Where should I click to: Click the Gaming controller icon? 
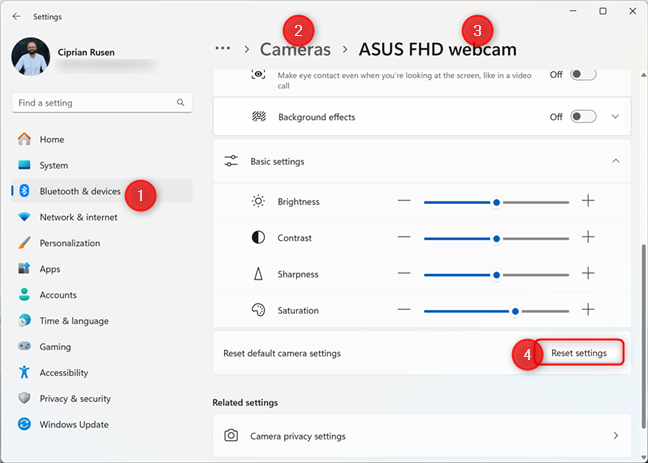tap(24, 346)
